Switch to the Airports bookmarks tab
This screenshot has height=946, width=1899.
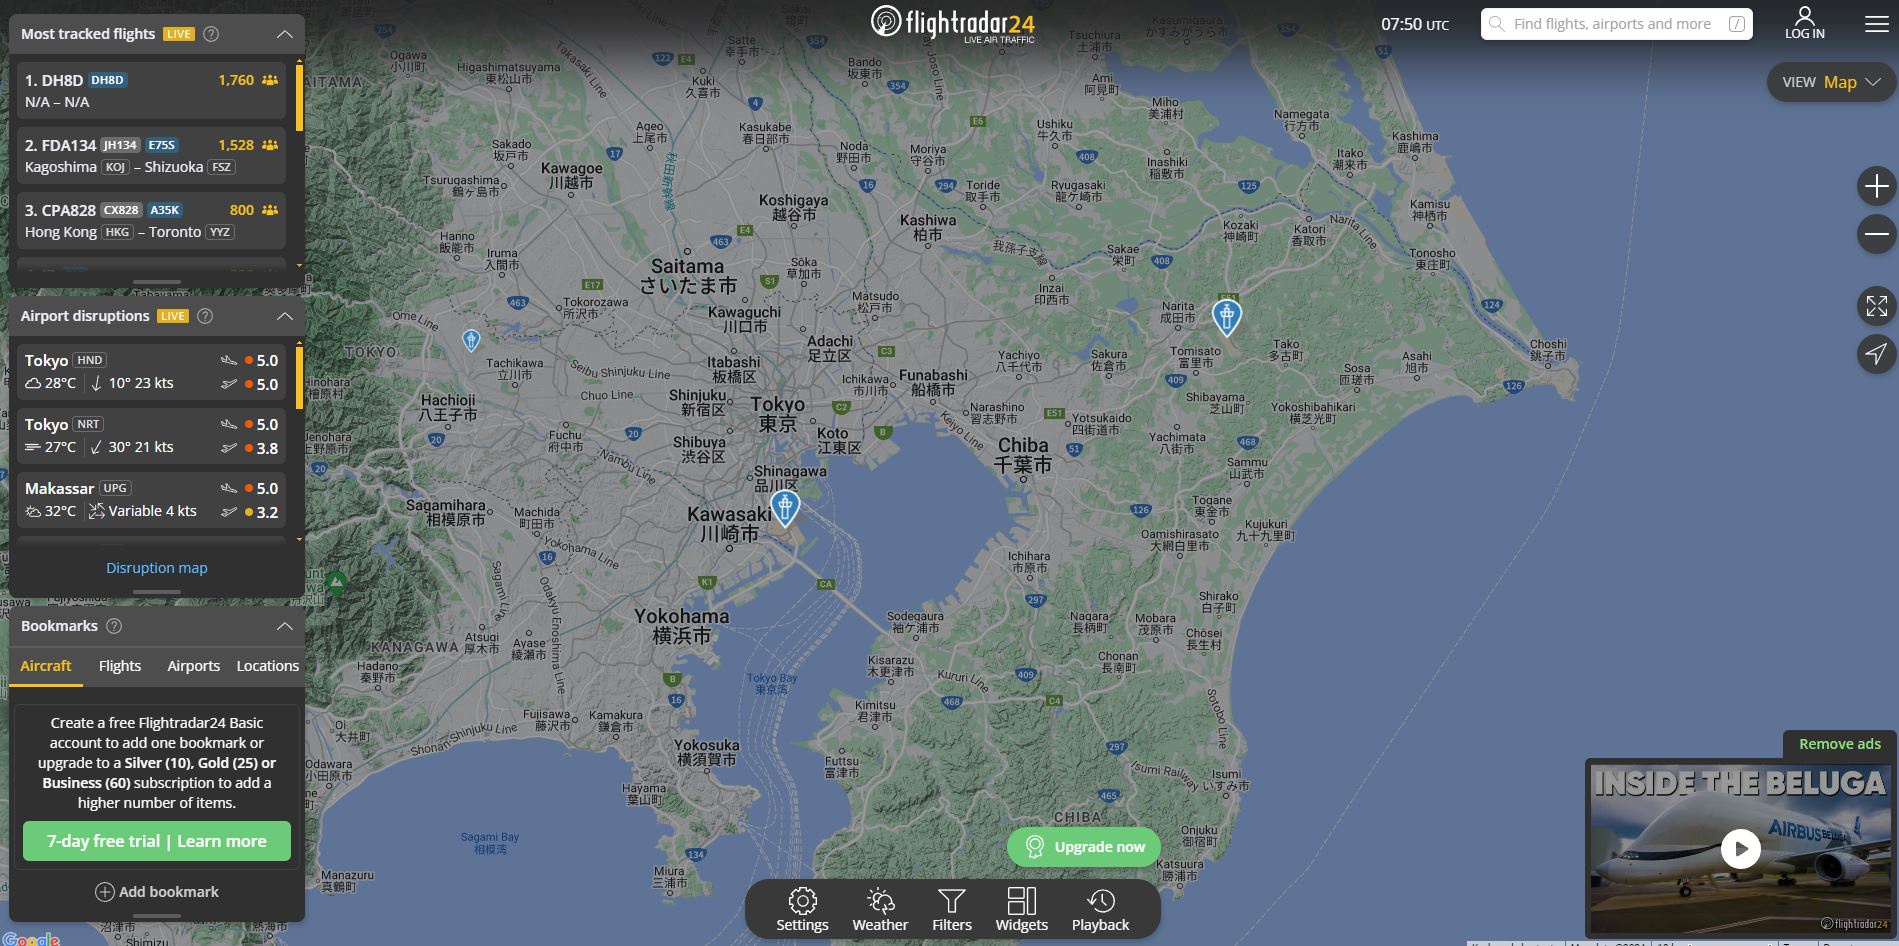(193, 666)
